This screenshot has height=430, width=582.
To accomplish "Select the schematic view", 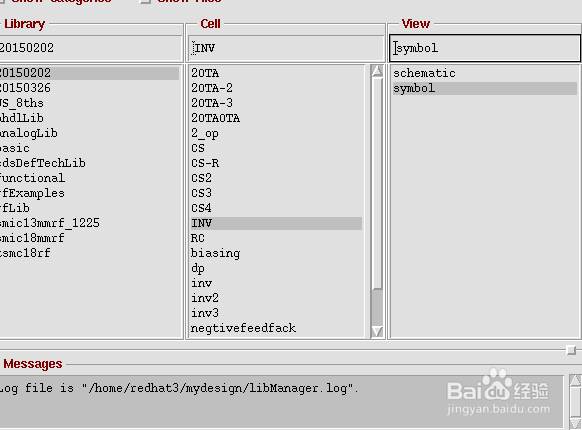I will tap(424, 73).
